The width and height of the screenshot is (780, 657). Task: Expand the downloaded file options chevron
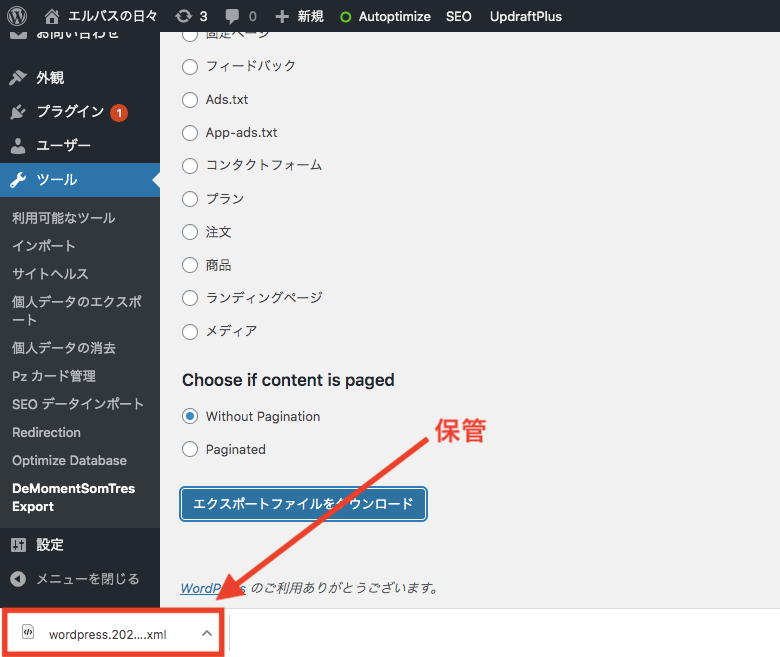pyautogui.click(x=206, y=633)
